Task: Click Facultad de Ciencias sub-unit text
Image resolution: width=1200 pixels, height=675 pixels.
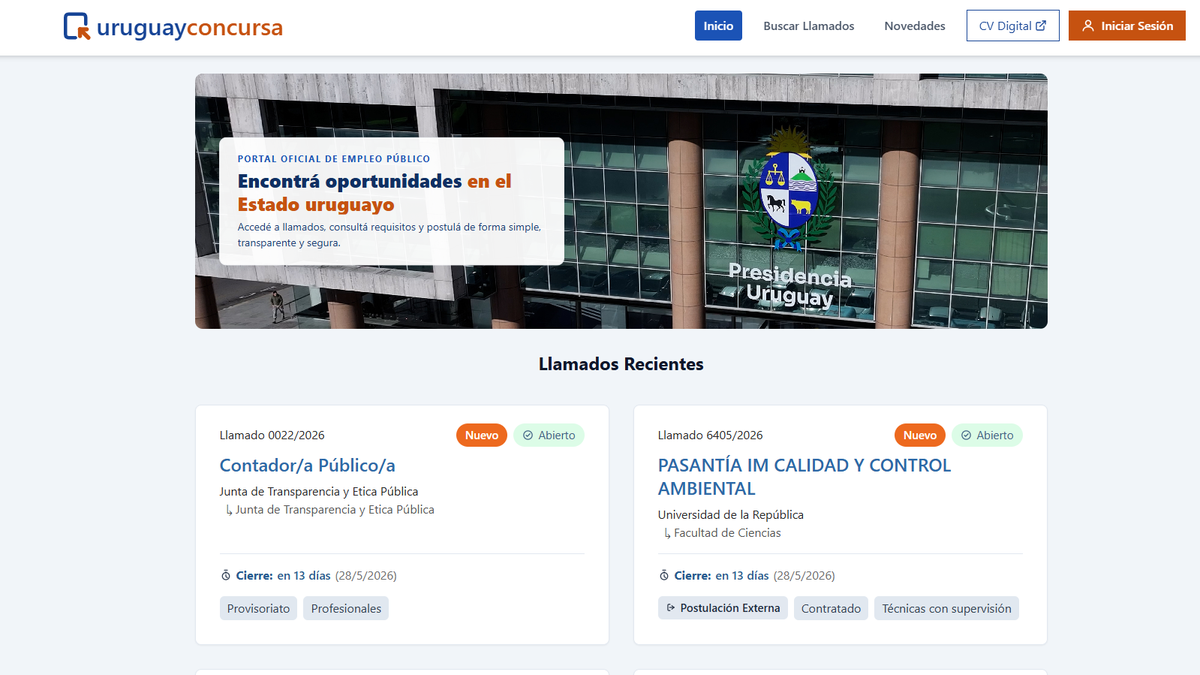Action: (727, 533)
